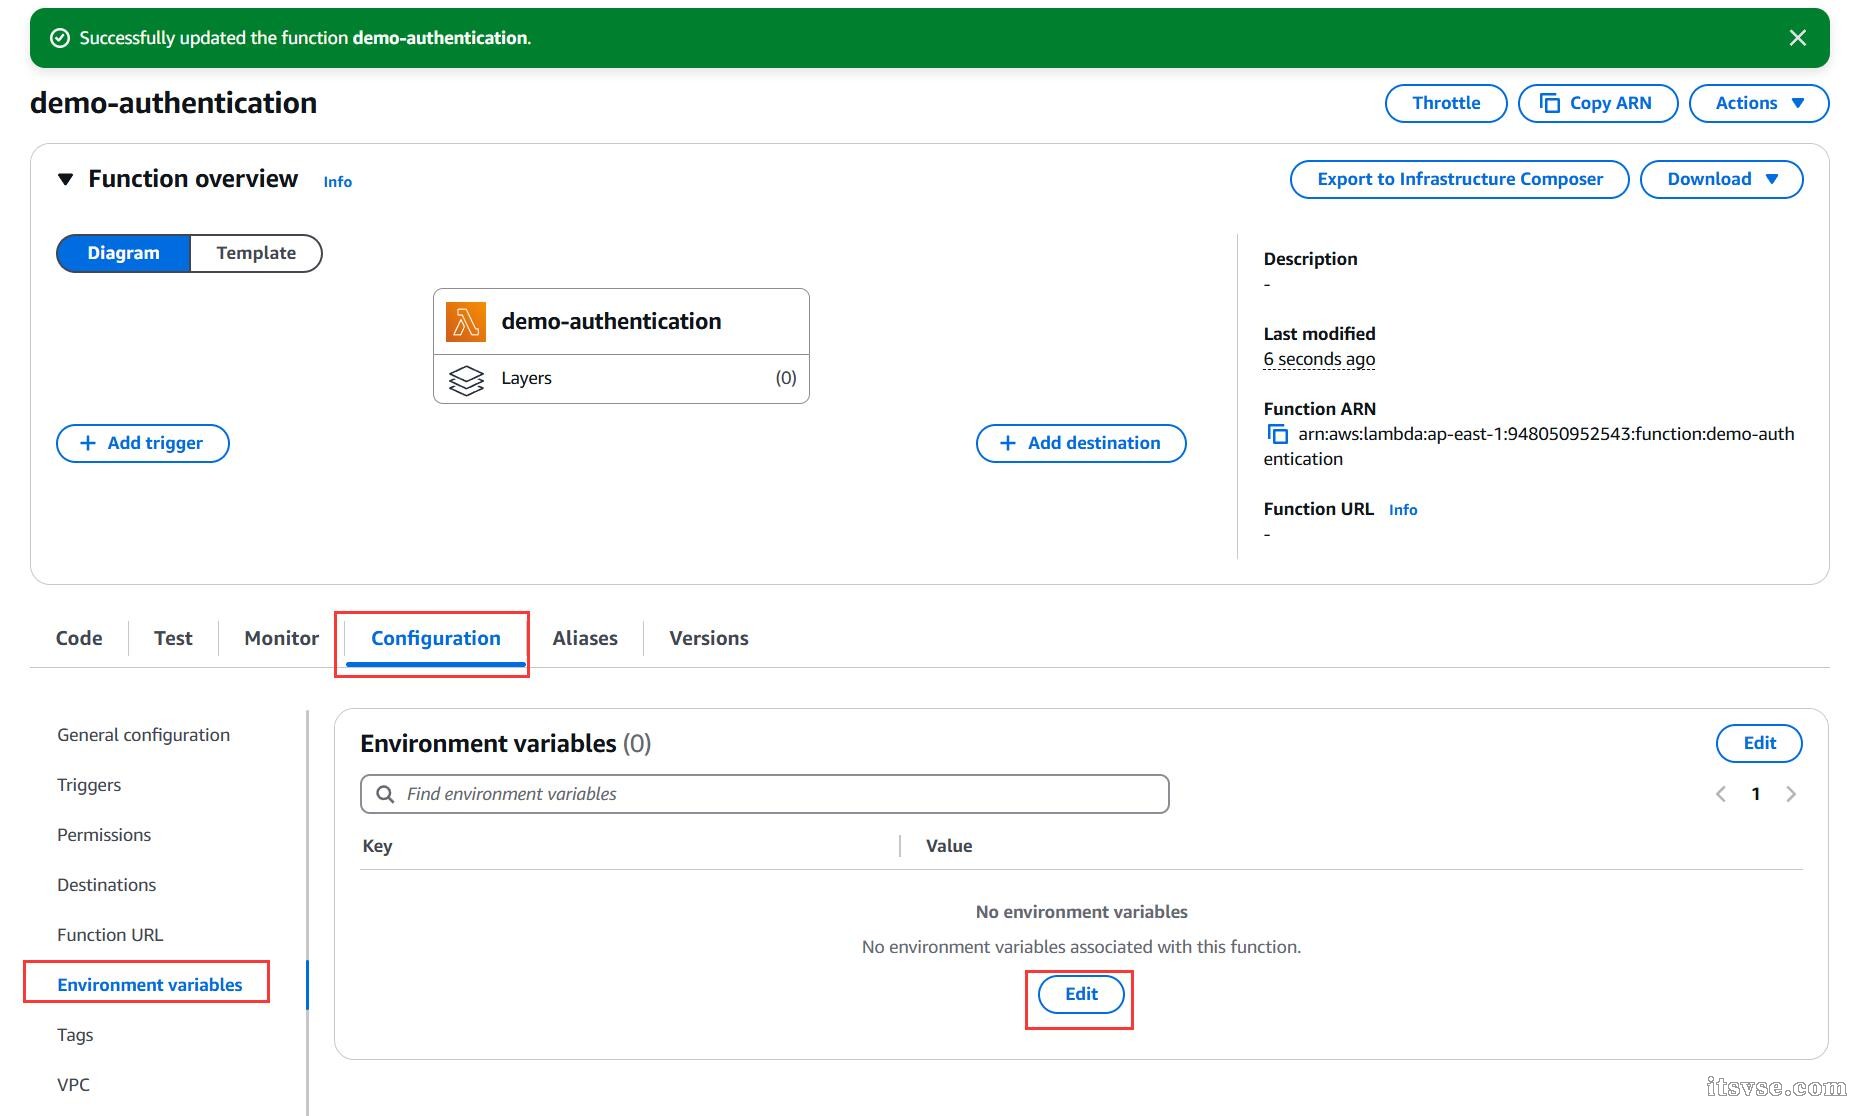Viewport: 1857px width, 1116px height.
Task: Click Edit button in panel header
Action: pos(1759,743)
